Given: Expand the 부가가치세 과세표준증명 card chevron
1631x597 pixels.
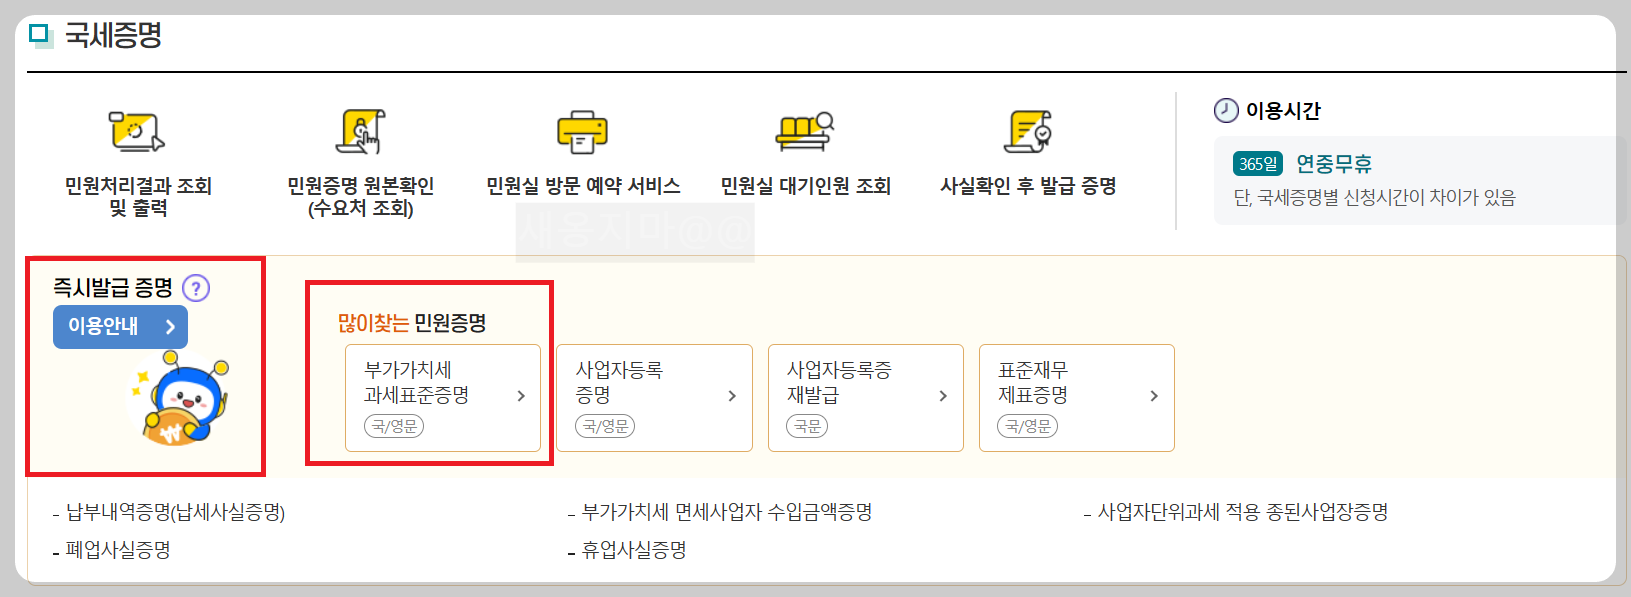Looking at the screenshot, I should [521, 396].
